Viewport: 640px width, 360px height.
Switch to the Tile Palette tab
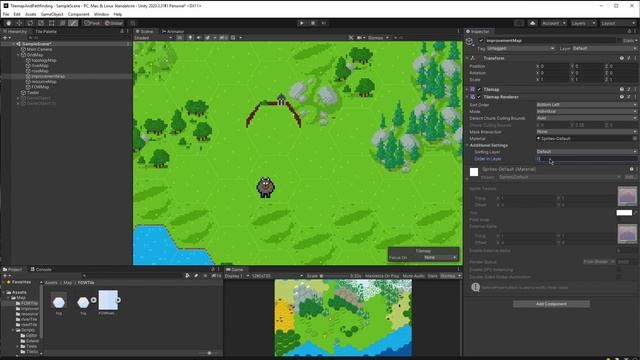pos(46,31)
